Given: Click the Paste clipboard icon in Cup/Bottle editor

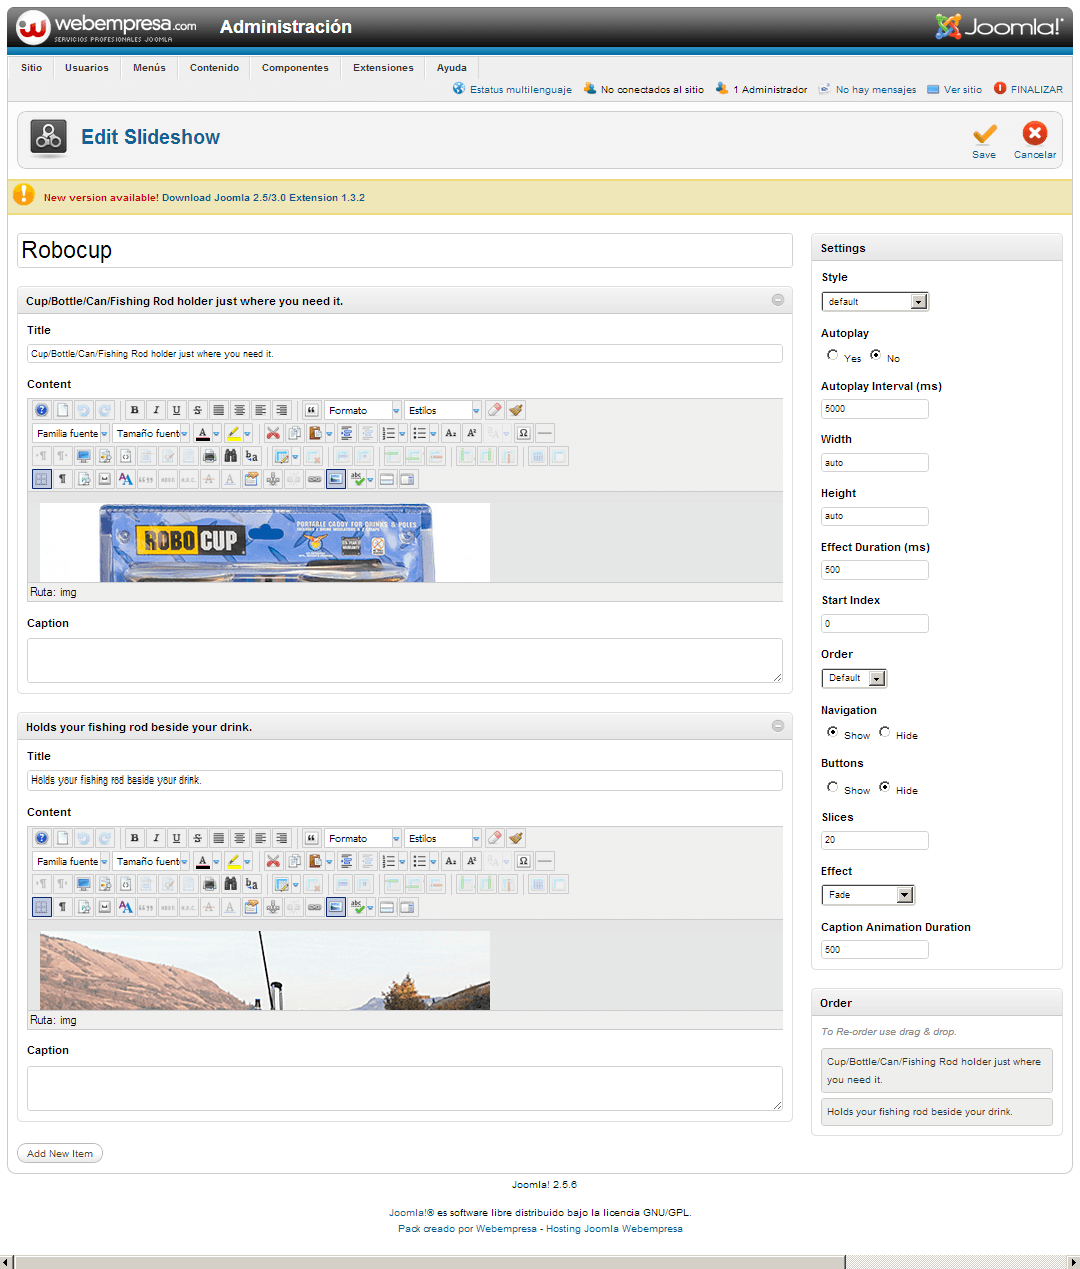Looking at the screenshot, I should pyautogui.click(x=315, y=433).
